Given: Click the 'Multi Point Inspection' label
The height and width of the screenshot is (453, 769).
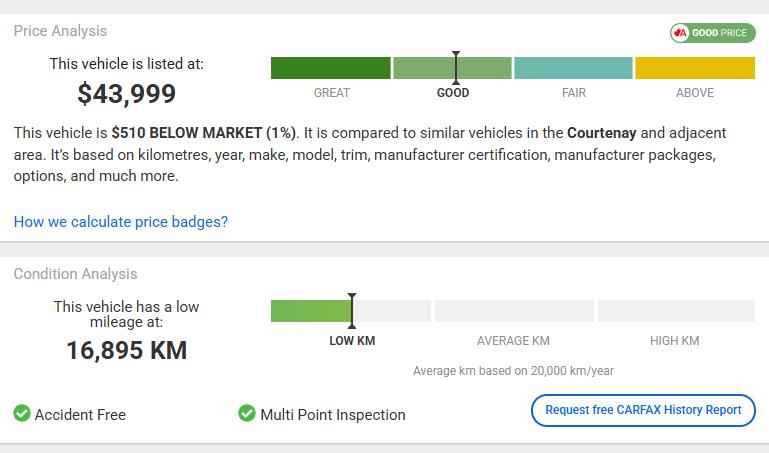Looking at the screenshot, I should point(333,415).
